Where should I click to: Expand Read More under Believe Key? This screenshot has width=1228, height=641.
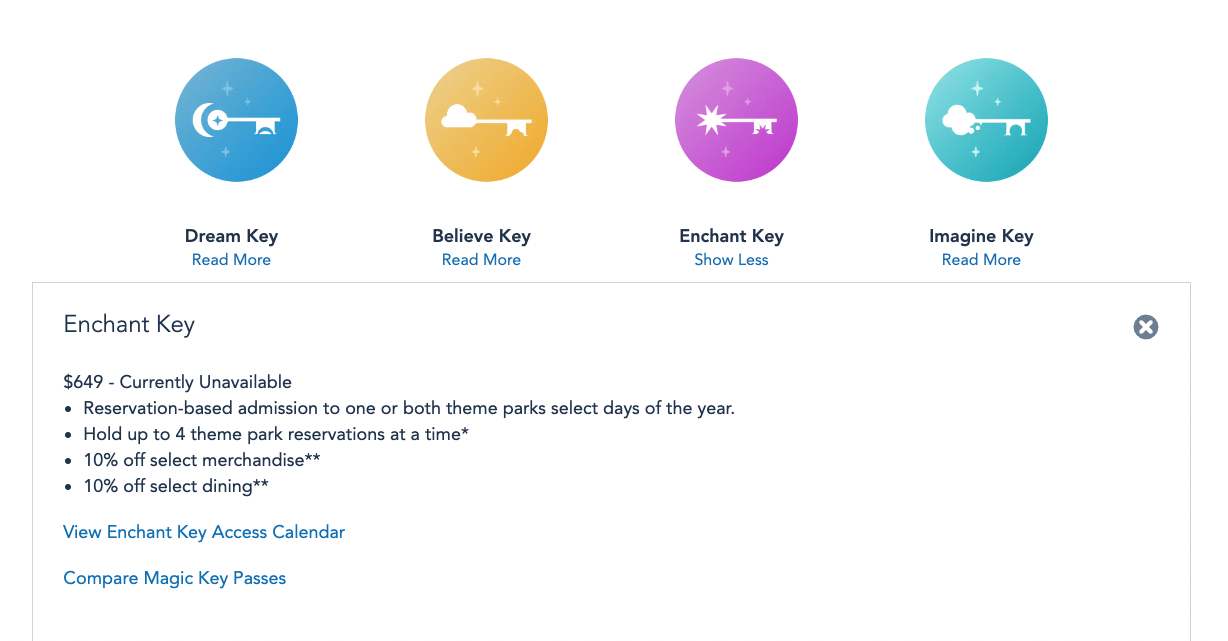481,260
